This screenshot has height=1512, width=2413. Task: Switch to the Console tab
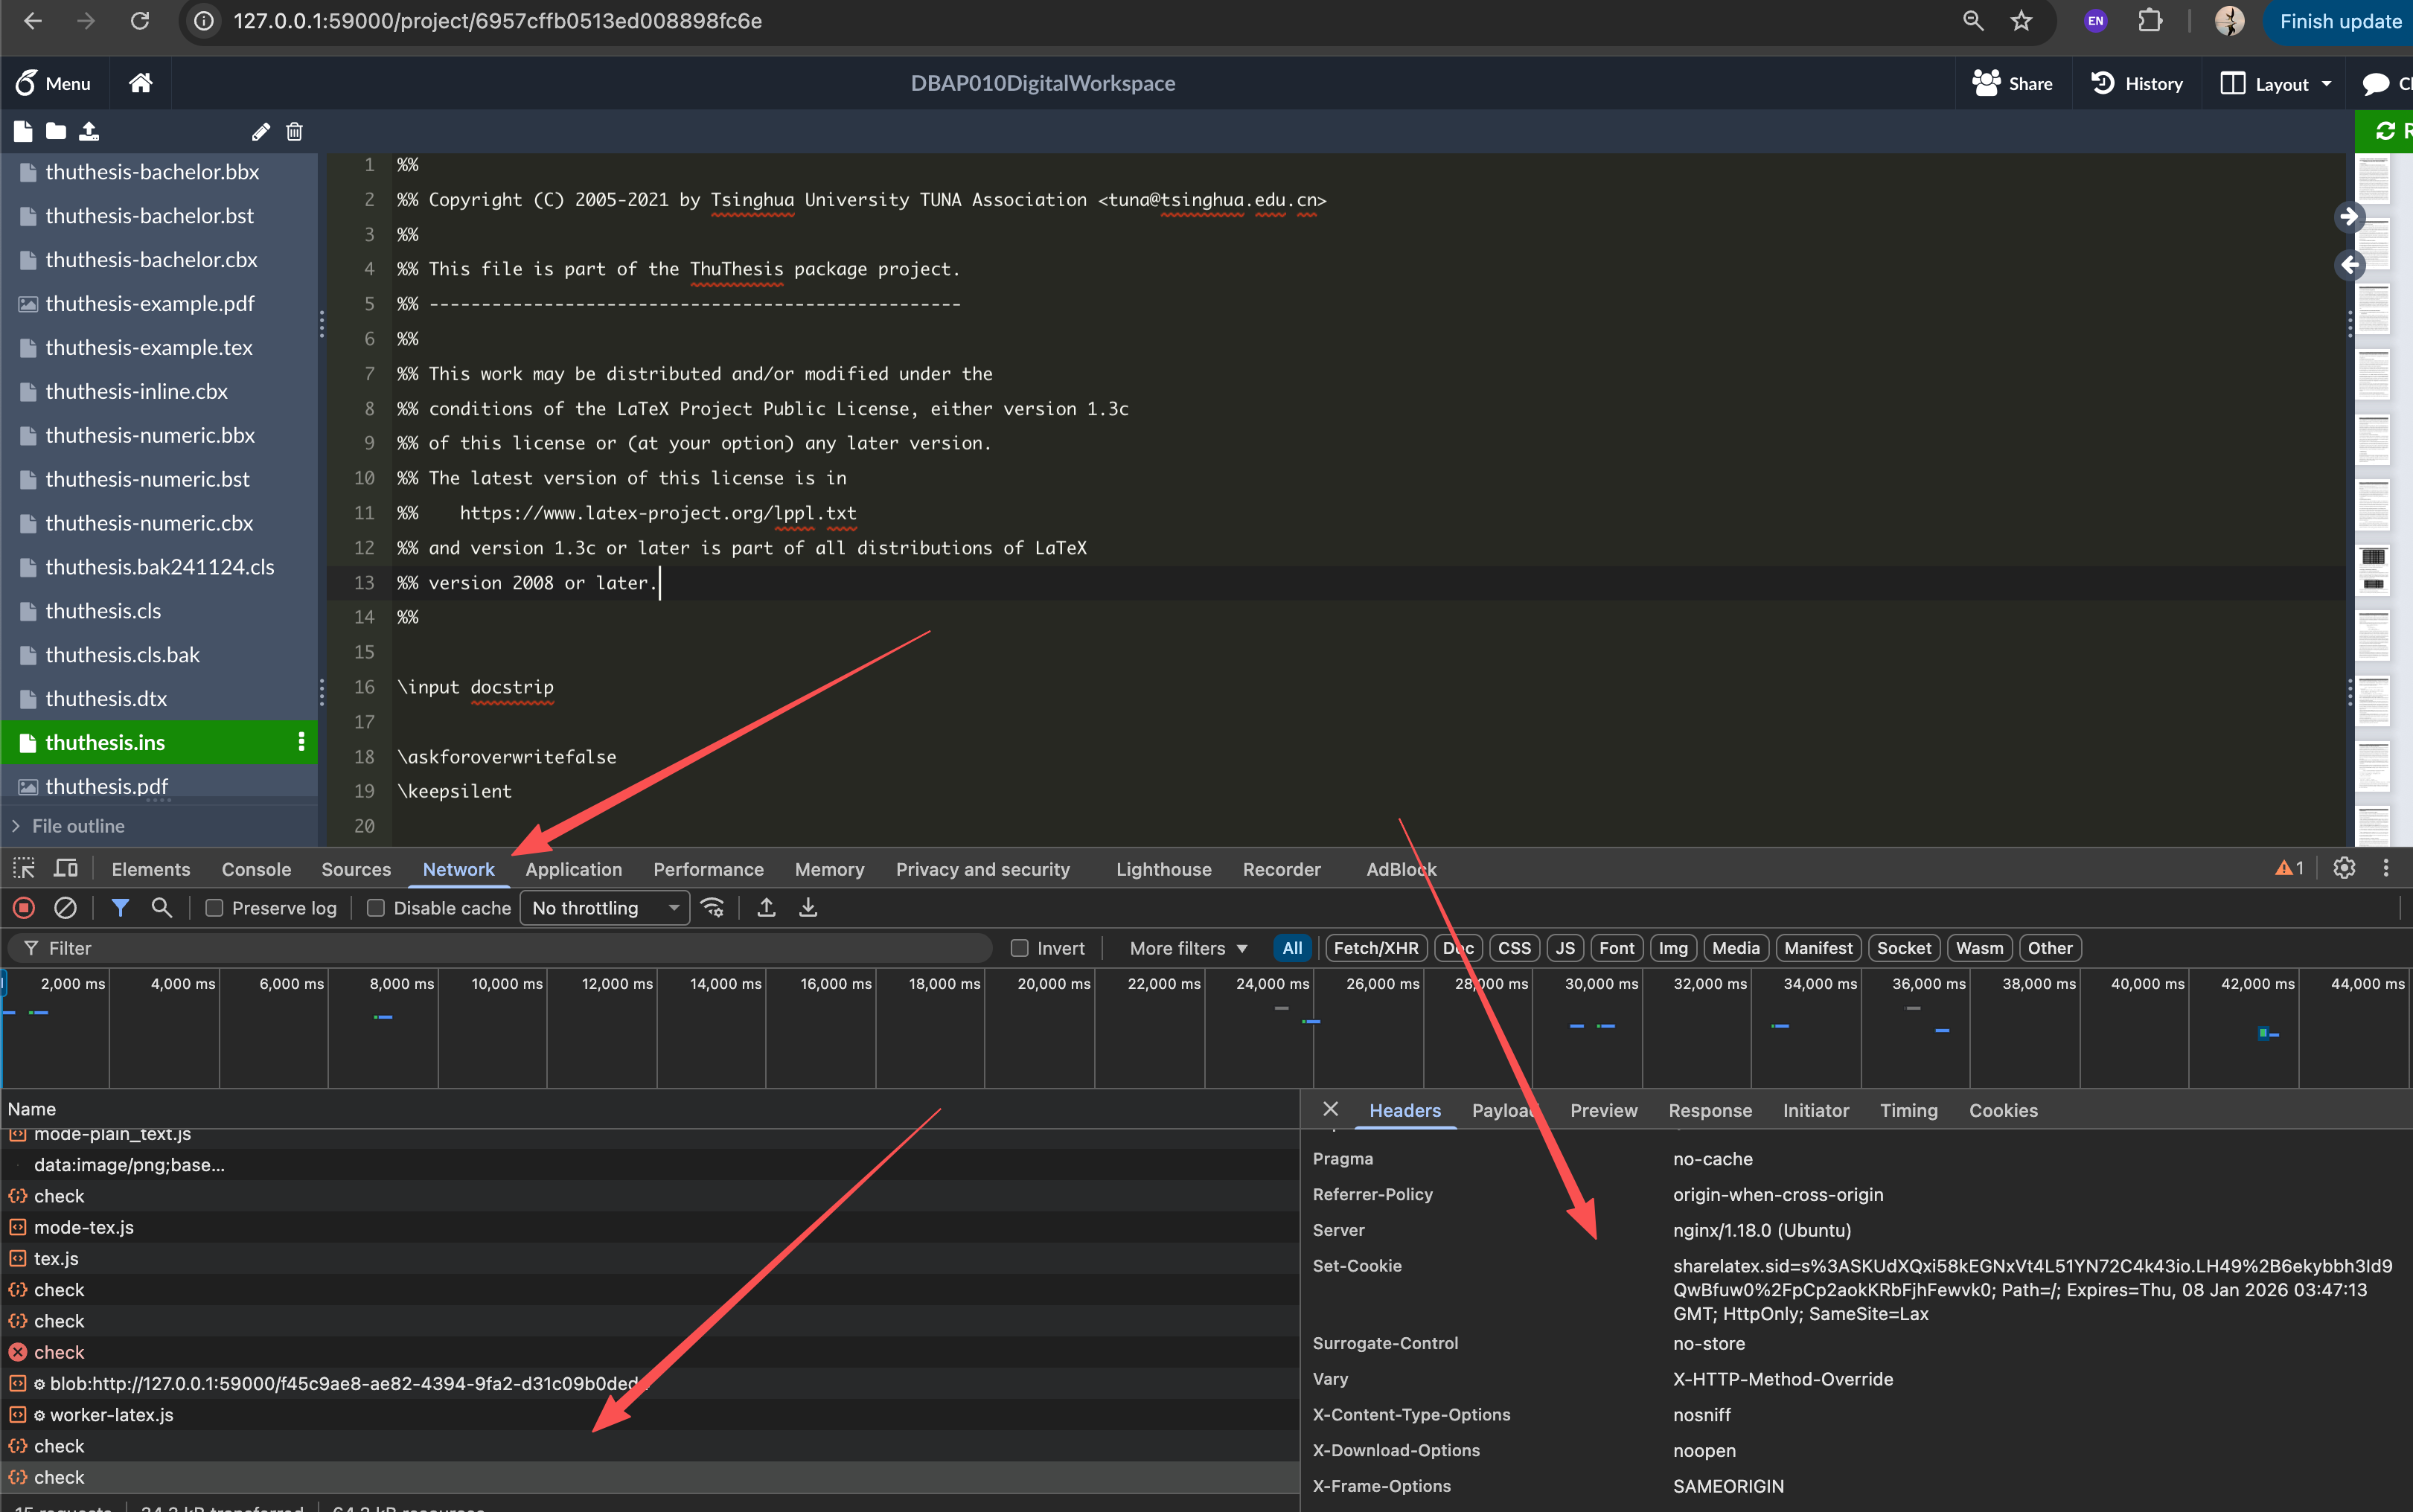coord(256,869)
